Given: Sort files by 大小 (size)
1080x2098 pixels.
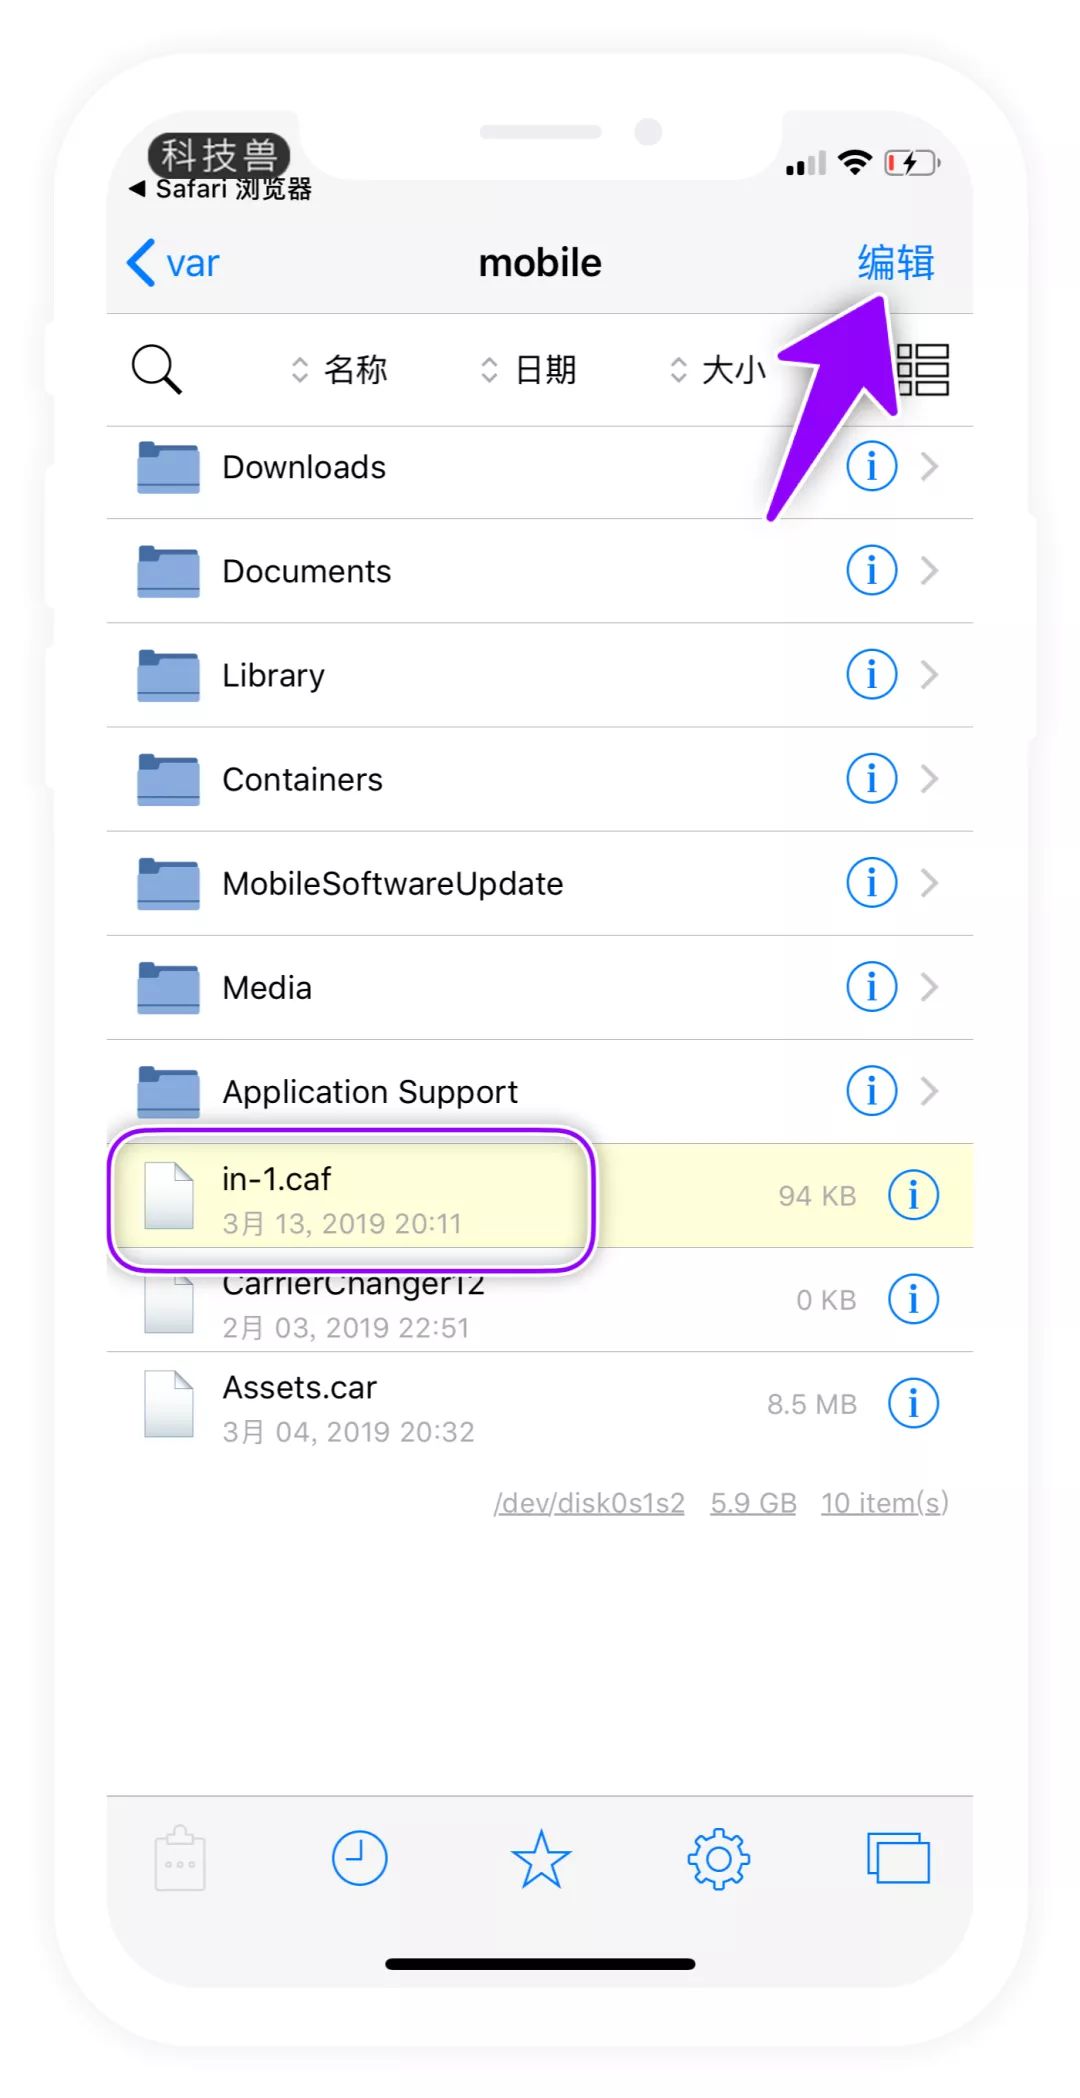Looking at the screenshot, I should 718,370.
